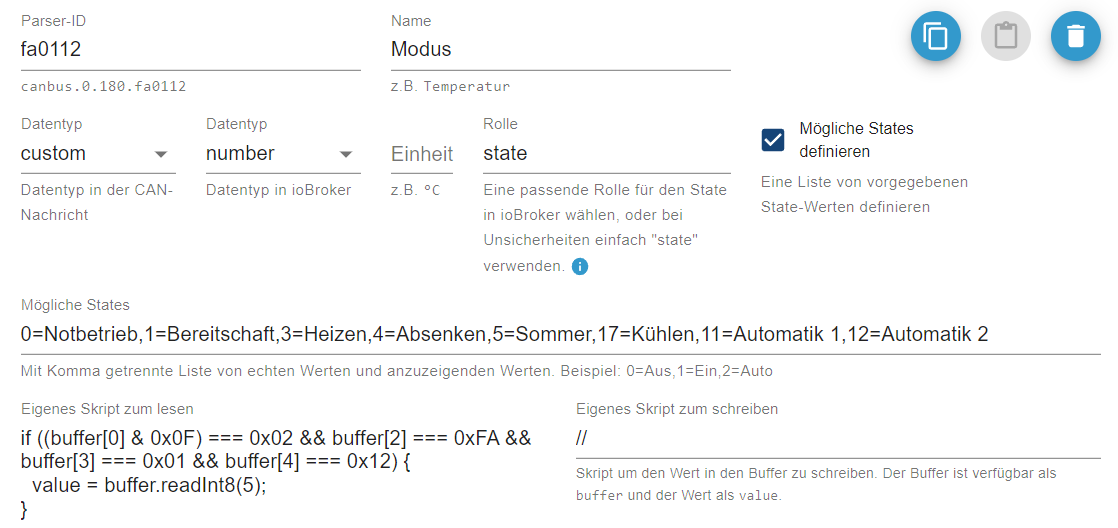Click the Rolle field containing state

click(x=606, y=154)
